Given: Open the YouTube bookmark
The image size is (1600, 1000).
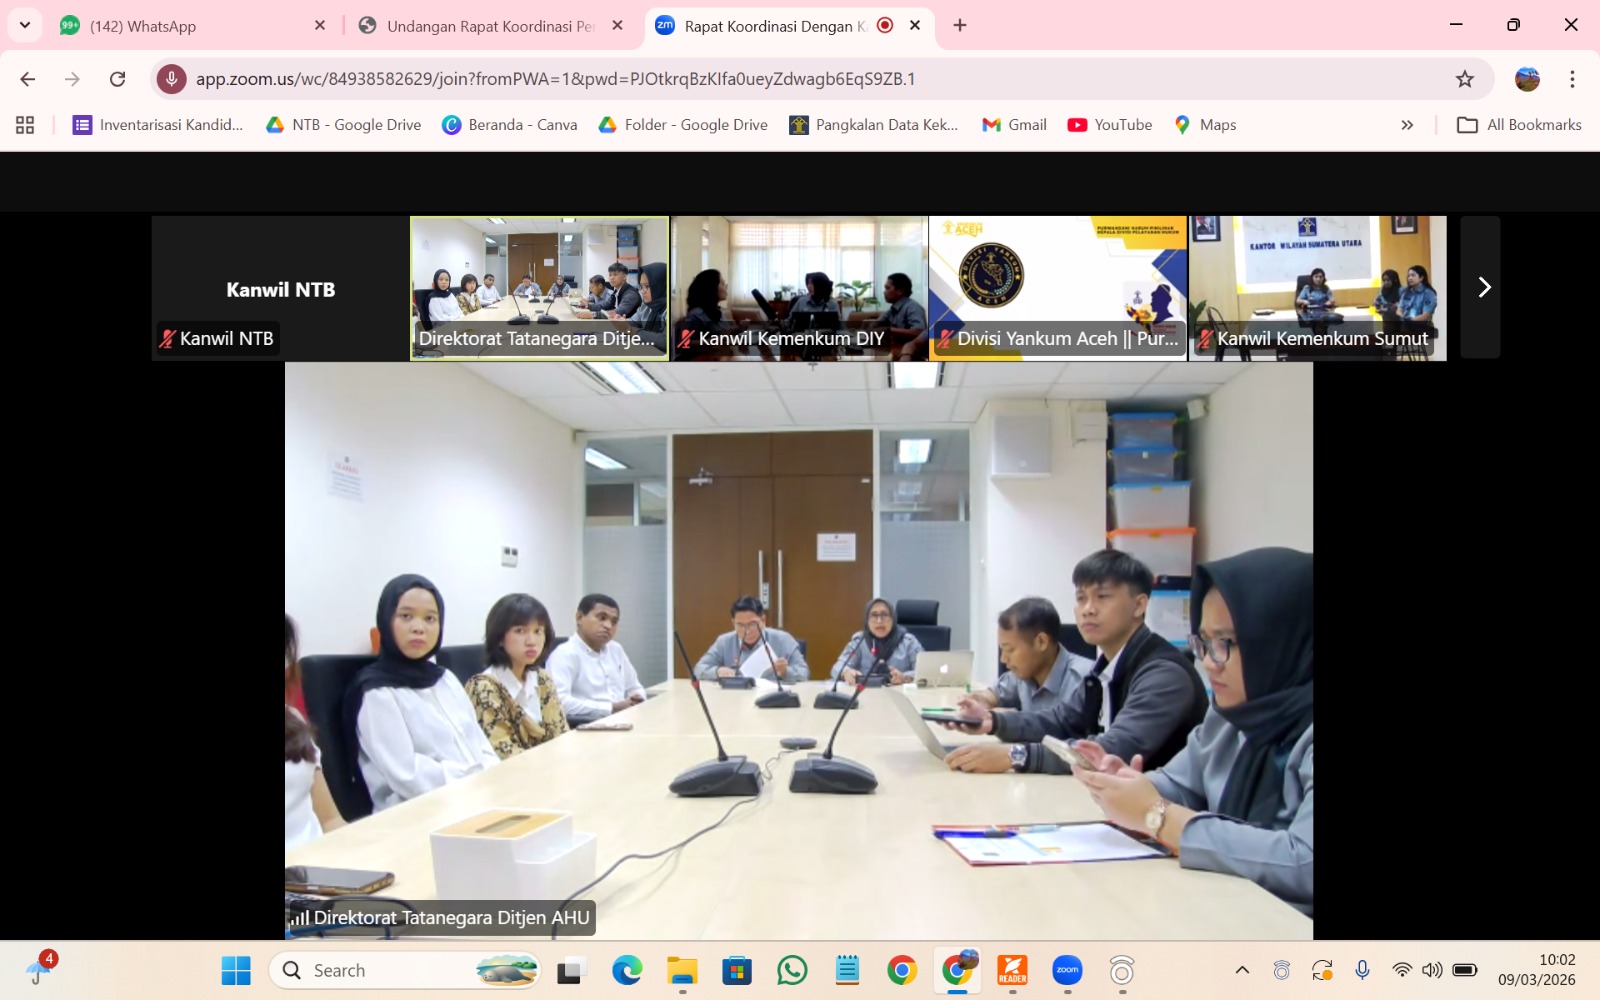Looking at the screenshot, I should coord(1109,125).
